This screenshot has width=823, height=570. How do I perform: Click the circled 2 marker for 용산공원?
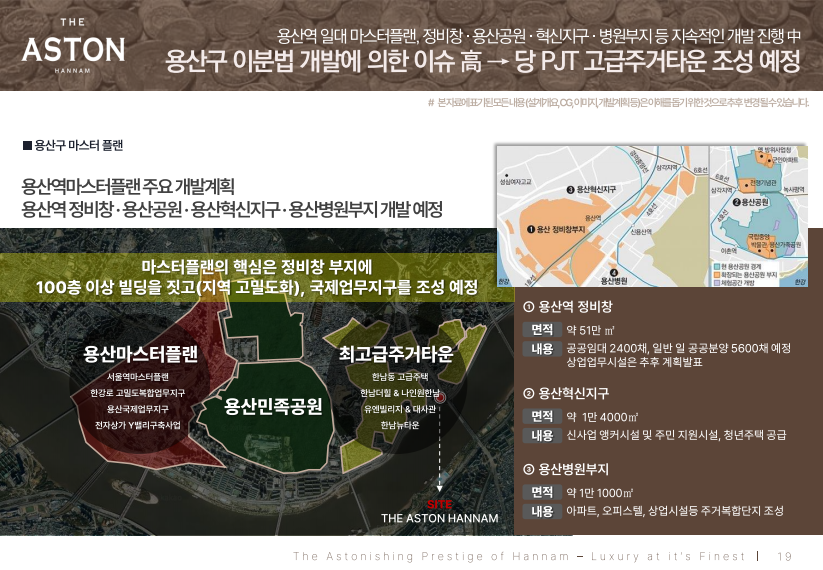click(x=736, y=201)
